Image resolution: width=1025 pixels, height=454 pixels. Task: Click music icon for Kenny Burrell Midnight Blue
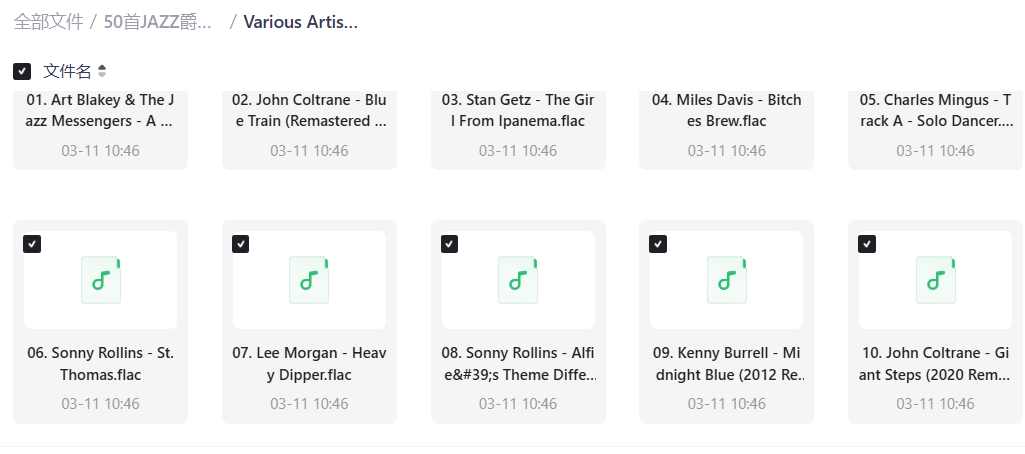coord(726,280)
